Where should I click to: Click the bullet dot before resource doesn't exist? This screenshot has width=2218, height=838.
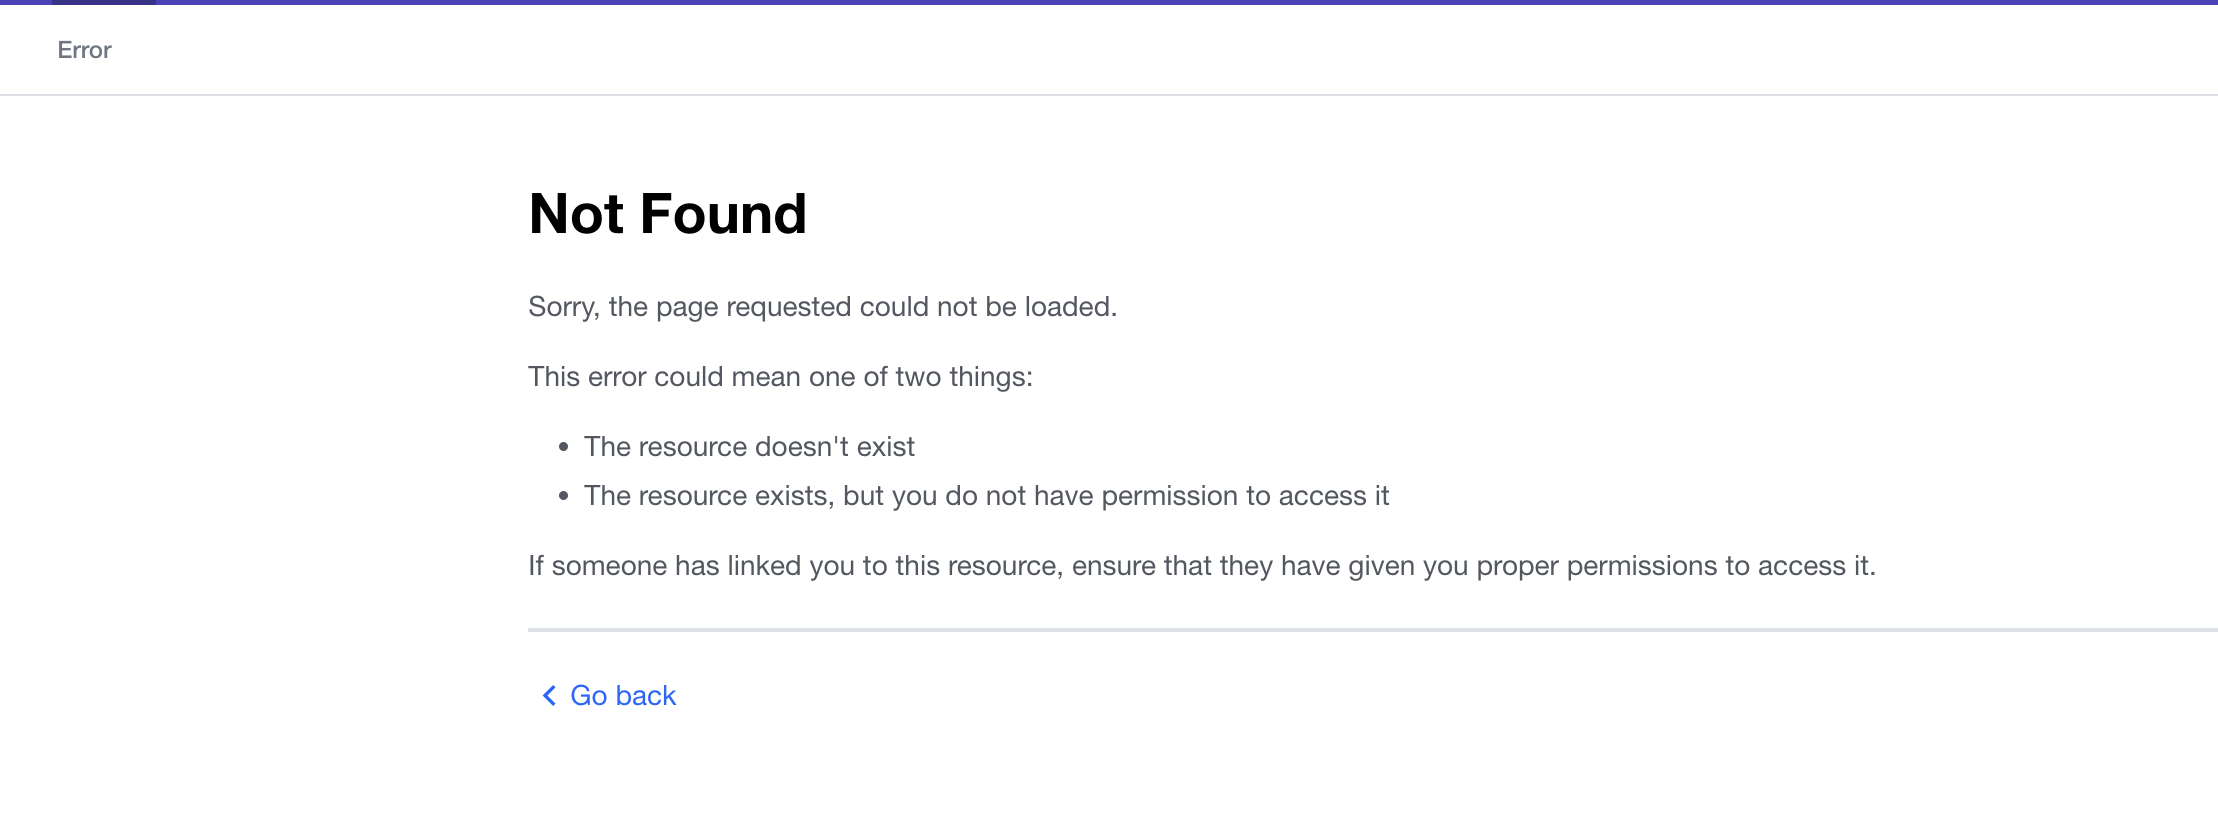point(564,447)
